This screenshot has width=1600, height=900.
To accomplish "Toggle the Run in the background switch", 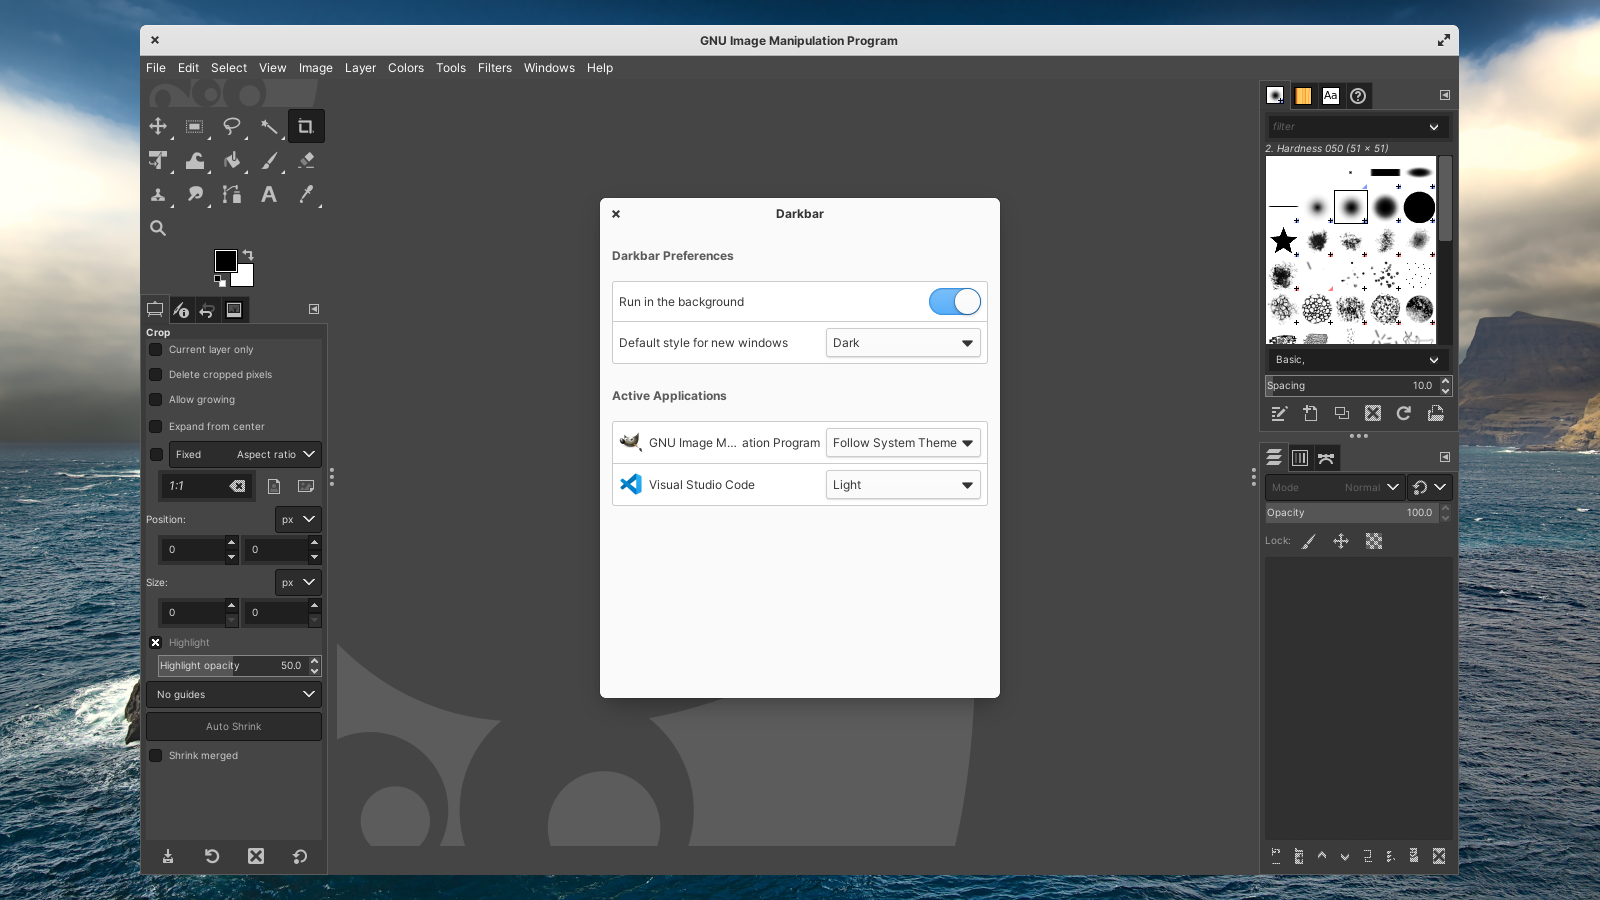I will [x=954, y=301].
